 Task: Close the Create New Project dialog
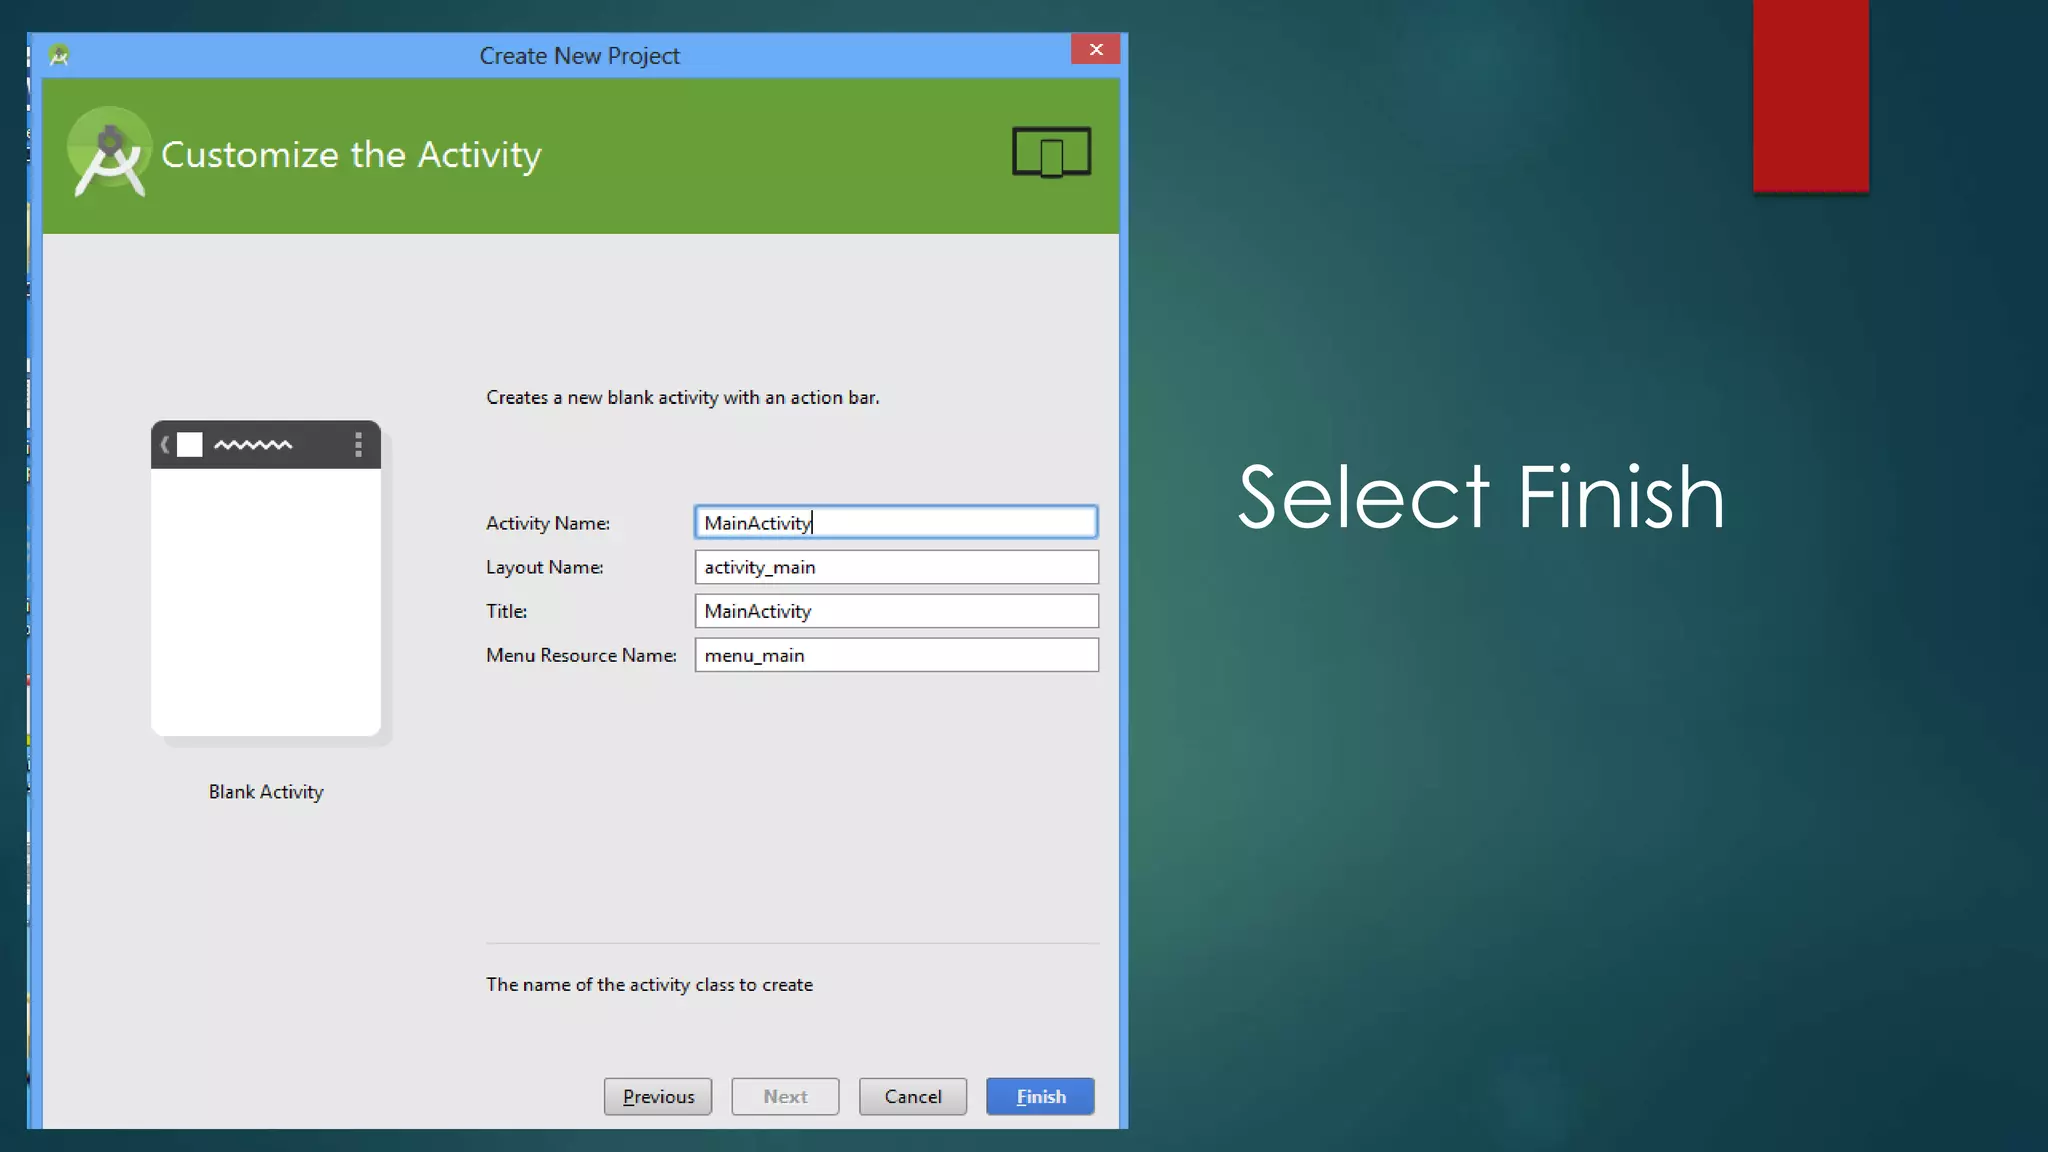[1095, 49]
